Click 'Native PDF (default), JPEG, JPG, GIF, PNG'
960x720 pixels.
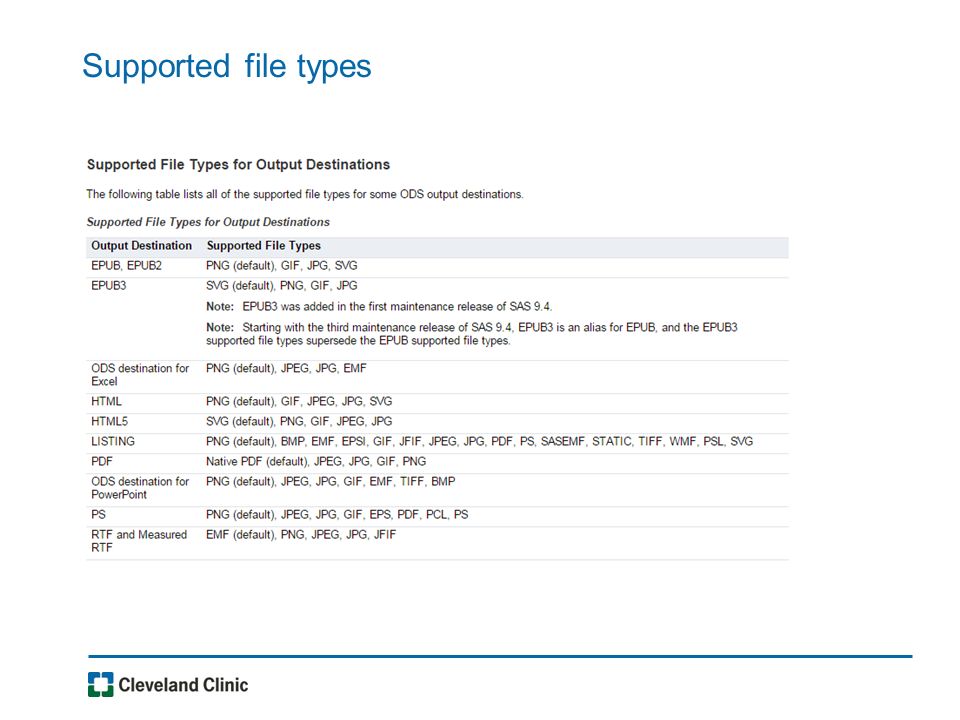tap(316, 462)
